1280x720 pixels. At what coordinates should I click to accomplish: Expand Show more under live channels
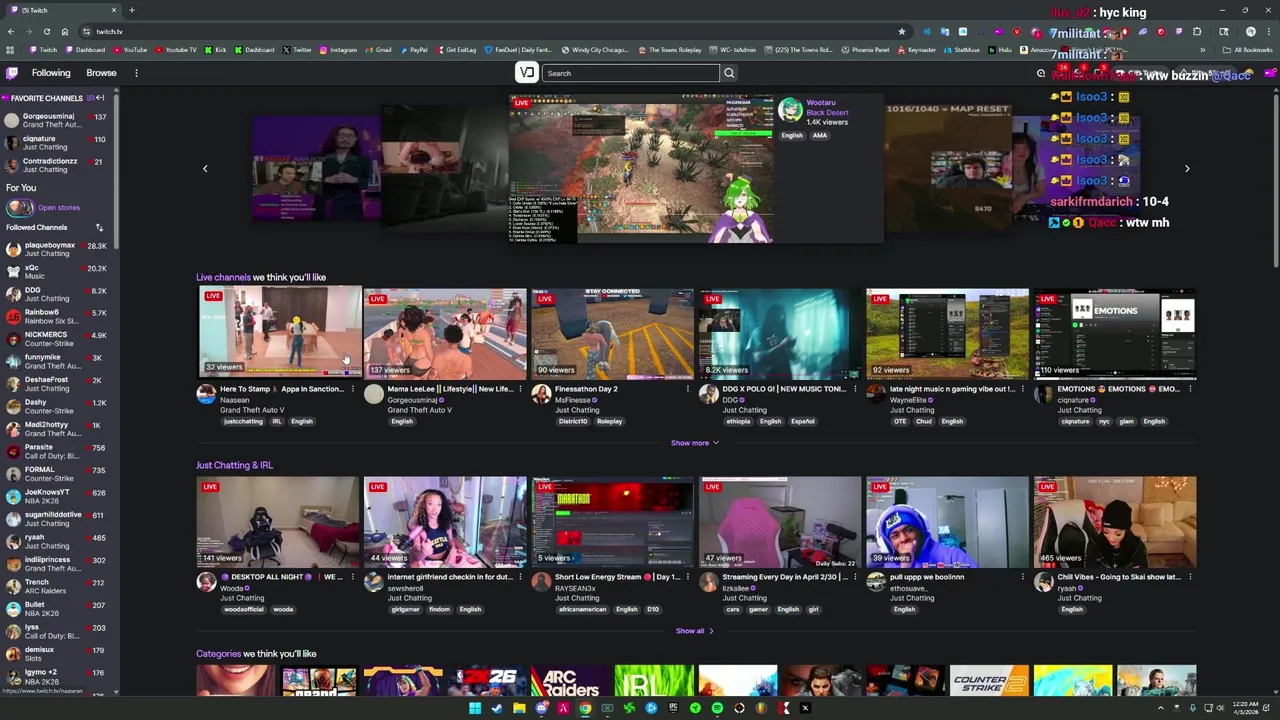[x=694, y=443]
